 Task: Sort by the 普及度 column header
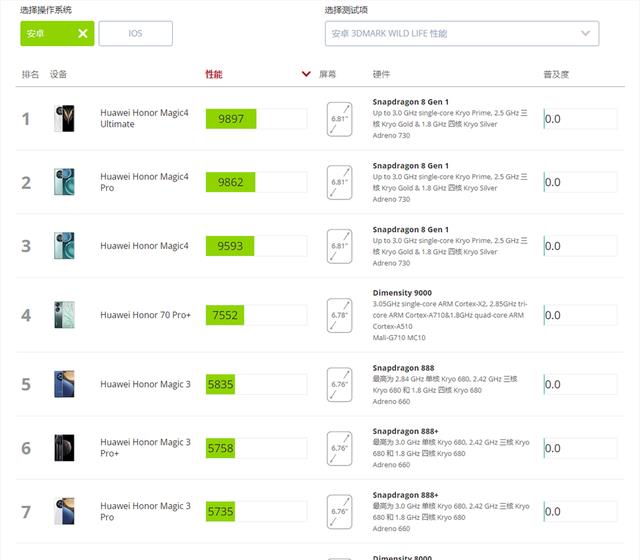556,74
